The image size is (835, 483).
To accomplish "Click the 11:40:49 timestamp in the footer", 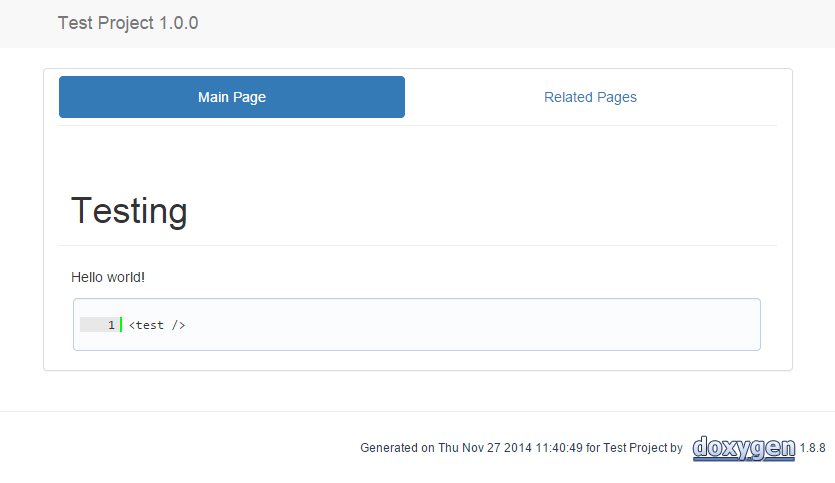I will (x=557, y=448).
